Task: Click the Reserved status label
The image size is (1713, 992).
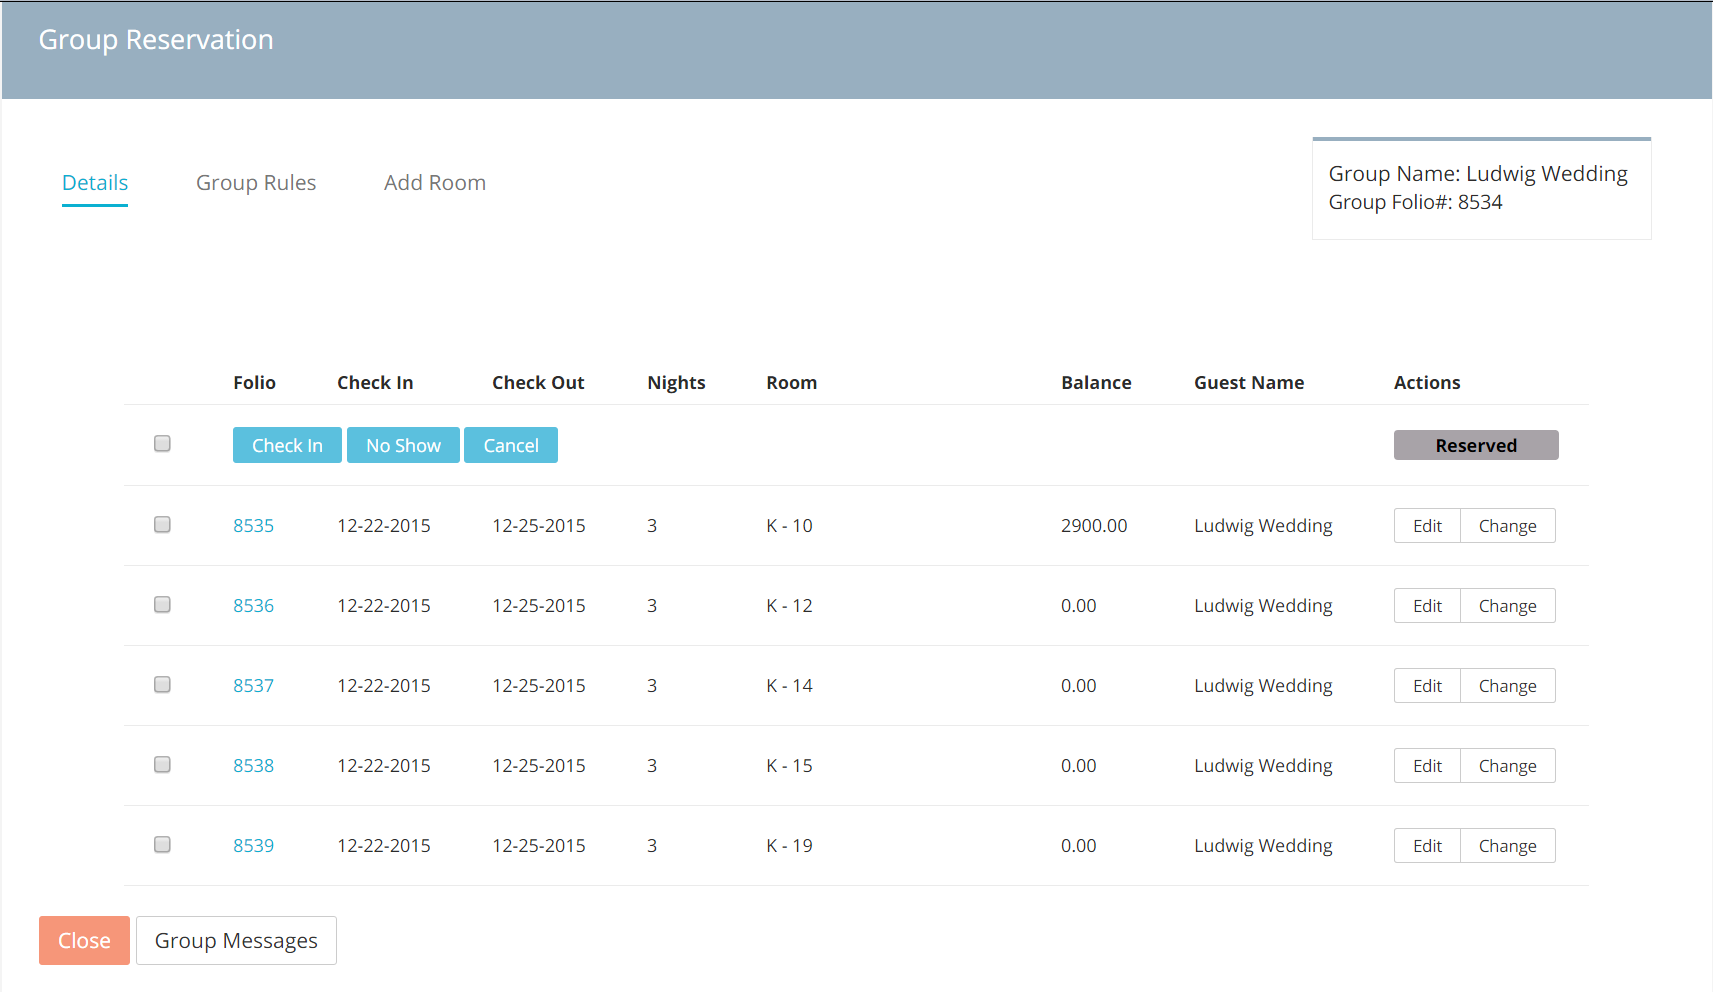Action: tap(1476, 445)
